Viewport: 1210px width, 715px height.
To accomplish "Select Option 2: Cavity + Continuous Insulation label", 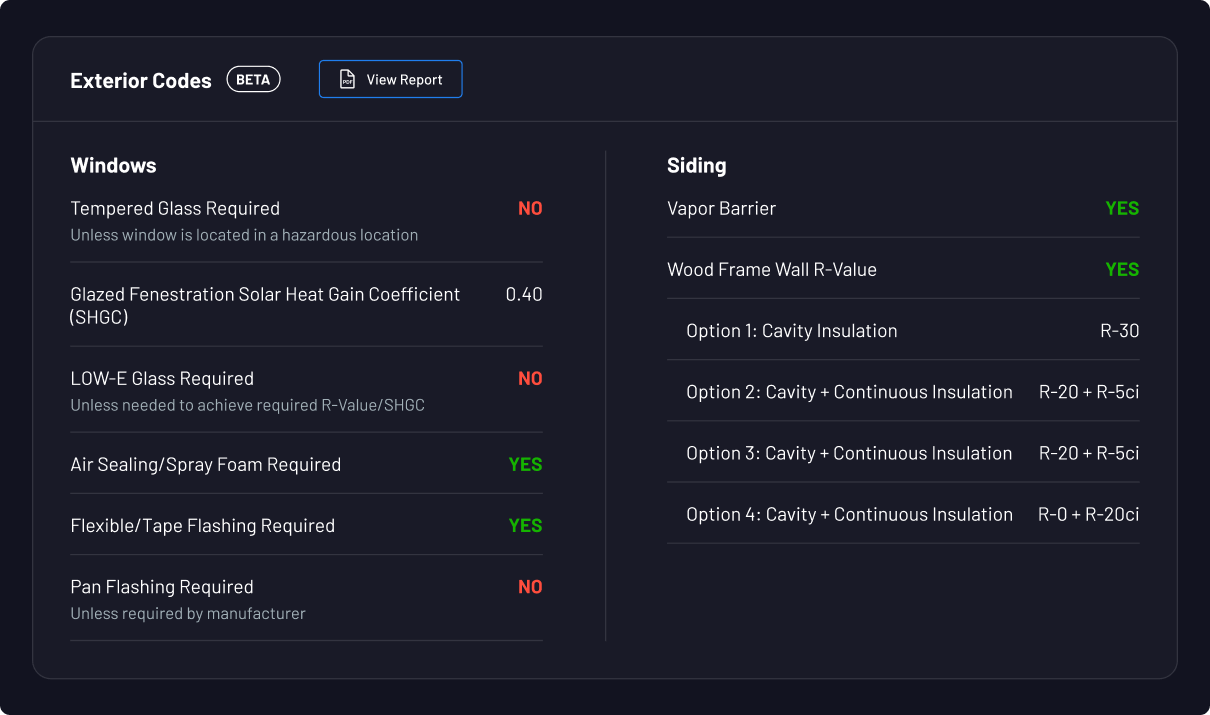I will (849, 392).
